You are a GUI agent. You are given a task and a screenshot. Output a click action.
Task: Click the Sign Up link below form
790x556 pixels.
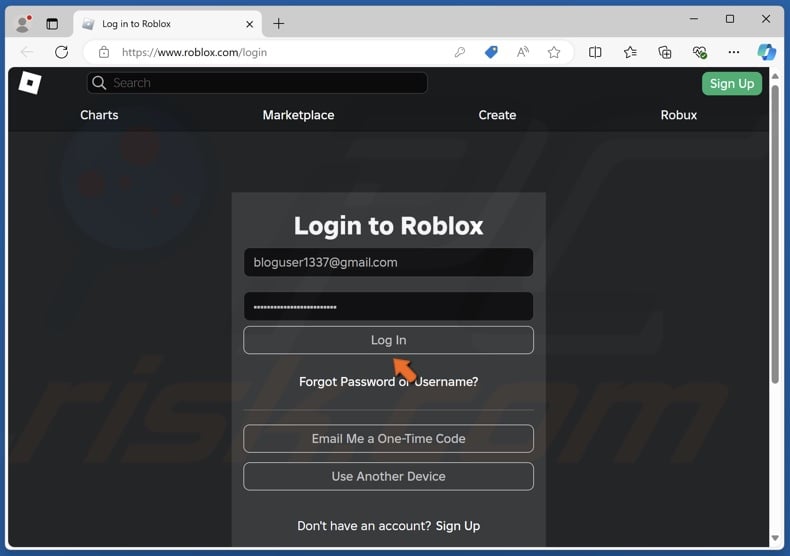457,526
